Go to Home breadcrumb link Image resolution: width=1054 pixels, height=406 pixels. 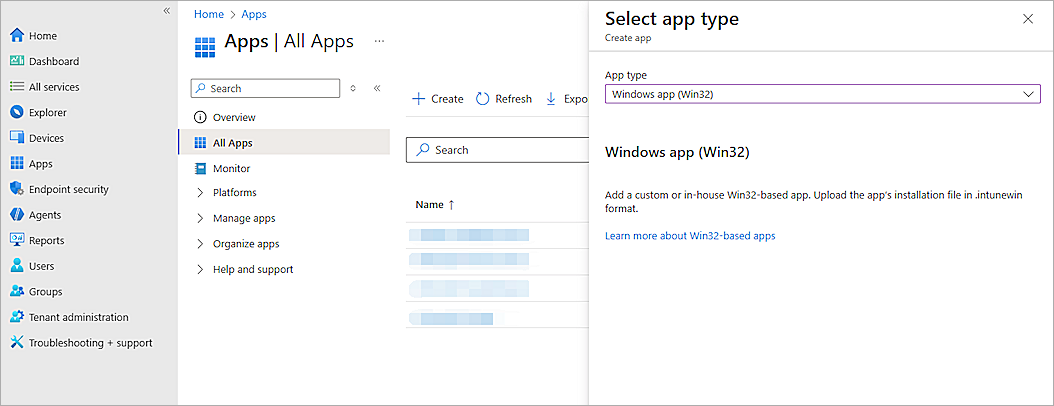click(x=208, y=14)
